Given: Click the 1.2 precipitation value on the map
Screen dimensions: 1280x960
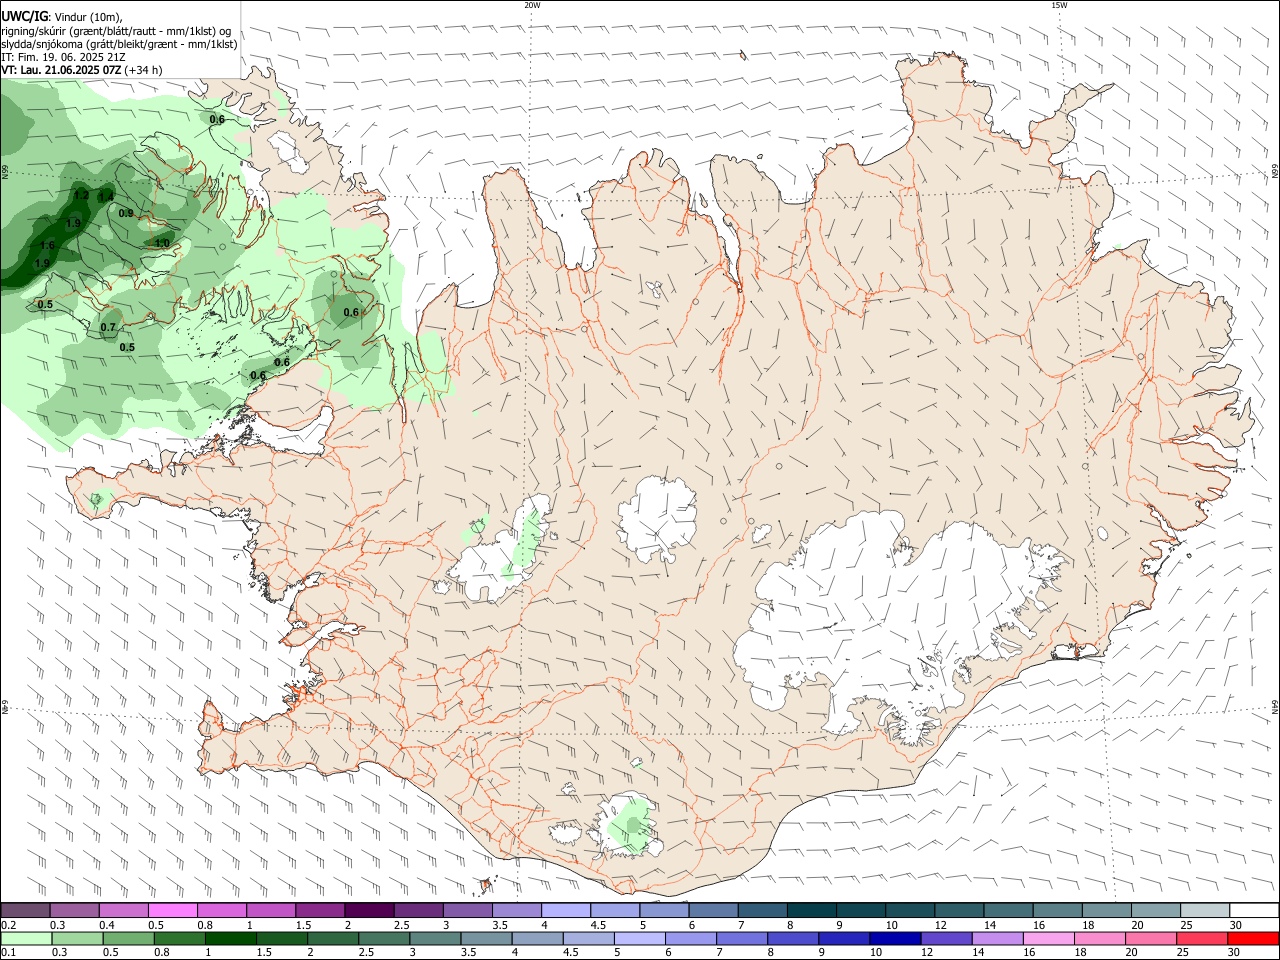Looking at the screenshot, I should click(x=82, y=196).
